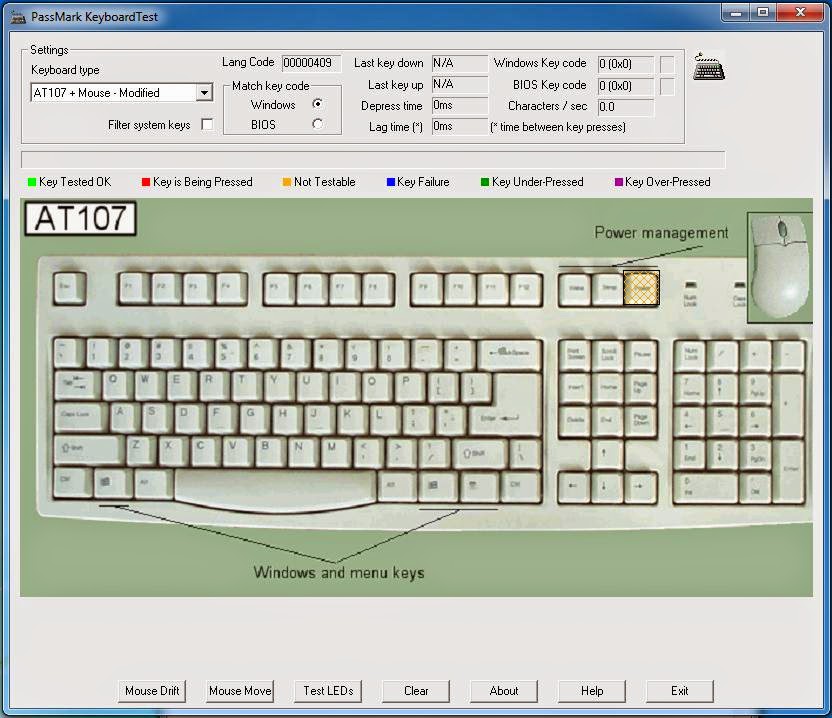832x718 pixels.
Task: Click the Characters / sec value field
Action: [x=626, y=107]
